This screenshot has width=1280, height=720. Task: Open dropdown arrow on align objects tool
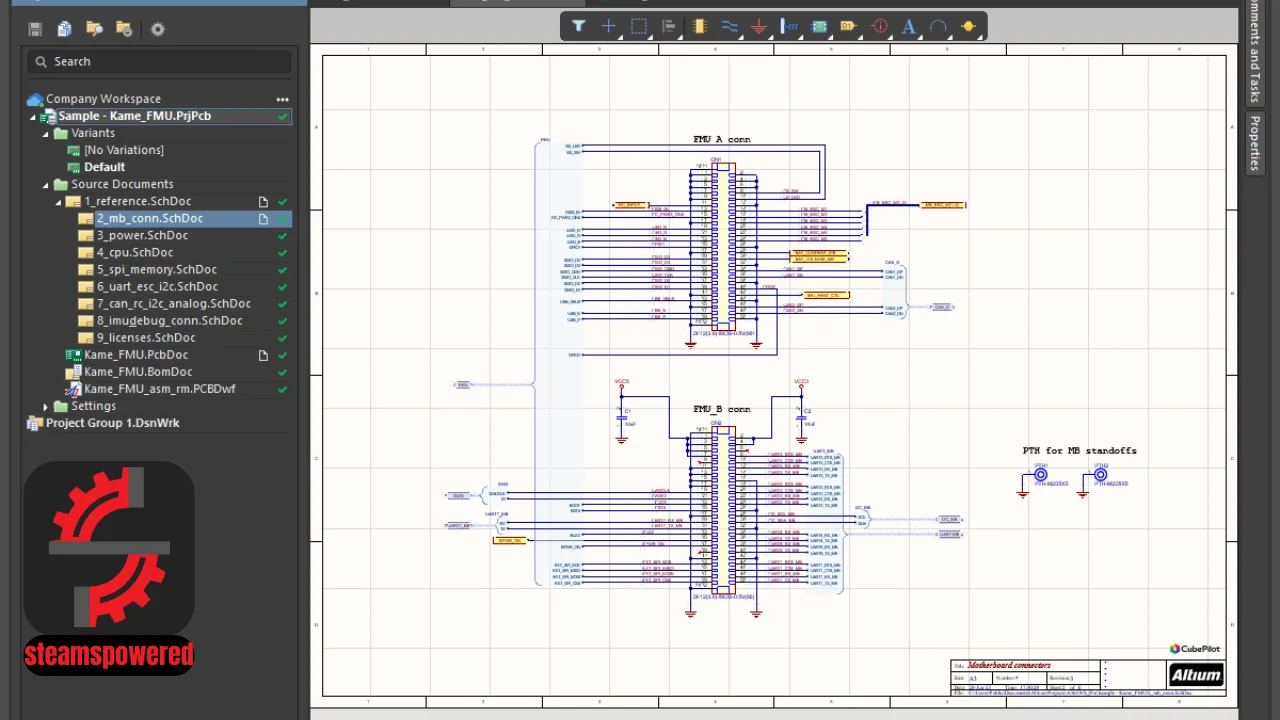[x=681, y=37]
